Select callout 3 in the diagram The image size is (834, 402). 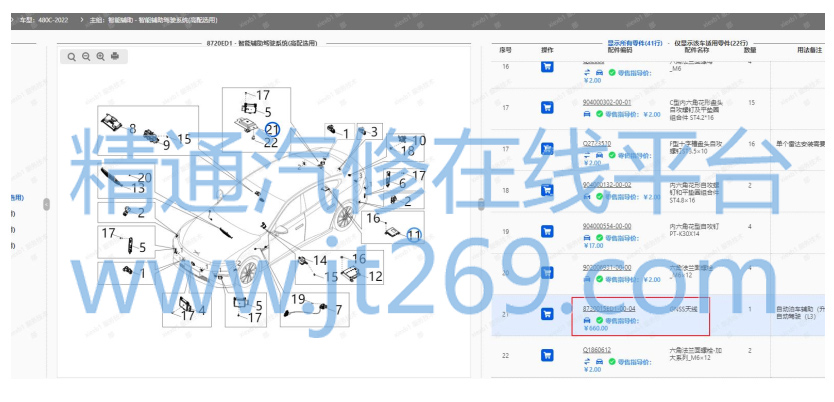pos(373,131)
